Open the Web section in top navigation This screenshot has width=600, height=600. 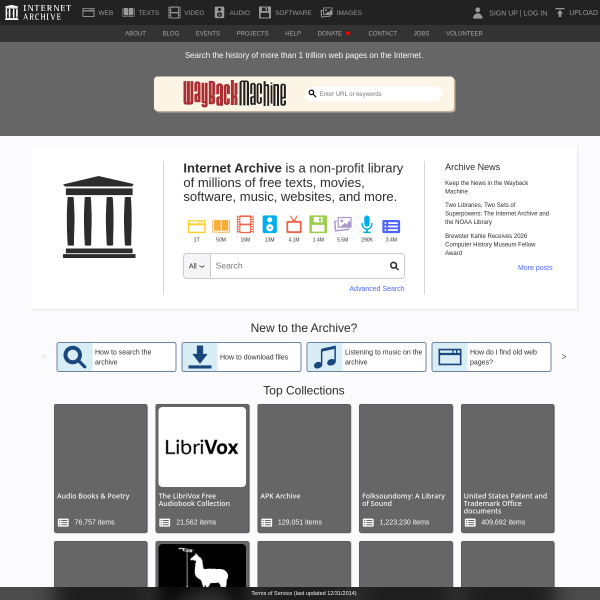pos(98,13)
